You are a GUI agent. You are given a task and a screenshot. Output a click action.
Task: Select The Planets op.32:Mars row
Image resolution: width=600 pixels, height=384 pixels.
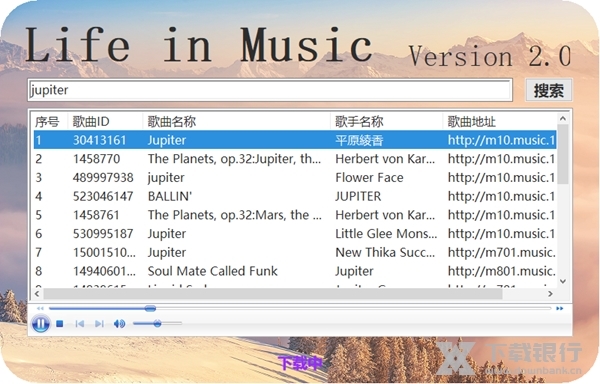pos(295,215)
